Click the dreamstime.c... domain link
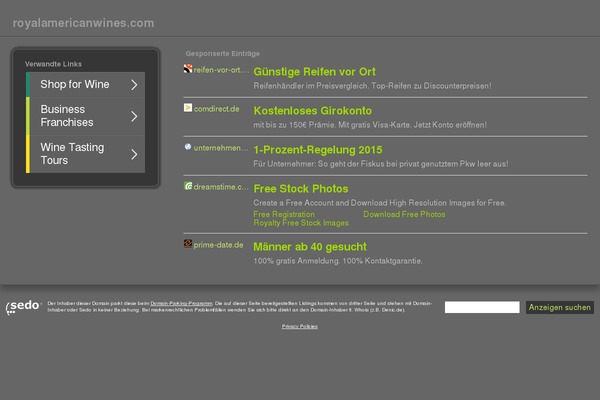600x400 pixels. point(221,187)
